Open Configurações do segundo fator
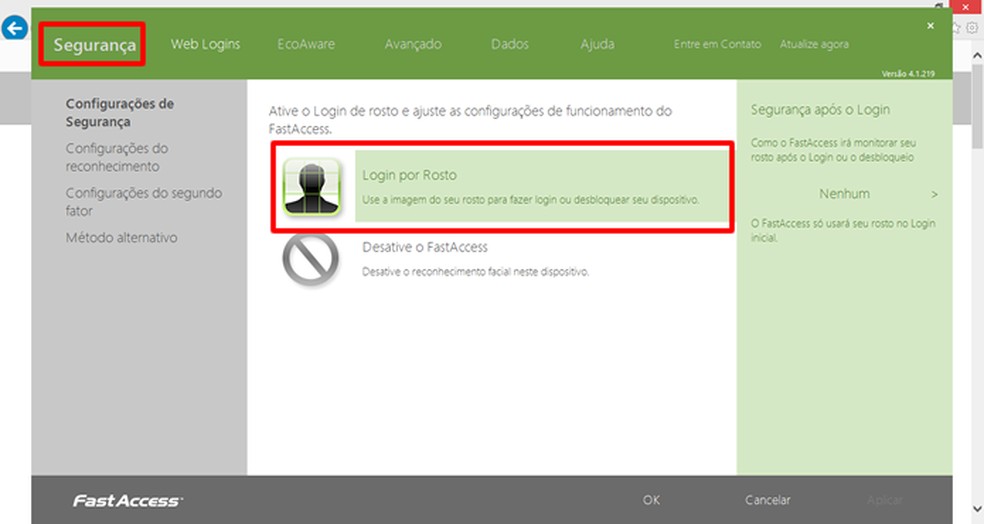Screen dimensions: 984x524 144,201
